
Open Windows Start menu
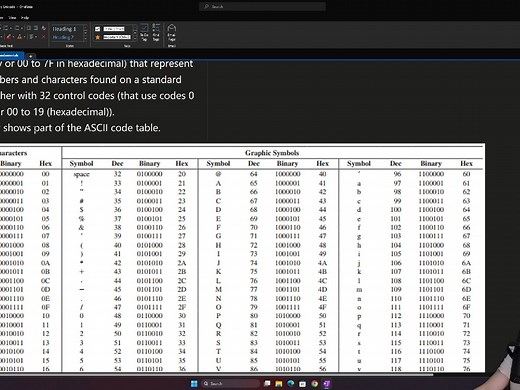pos(194,384)
